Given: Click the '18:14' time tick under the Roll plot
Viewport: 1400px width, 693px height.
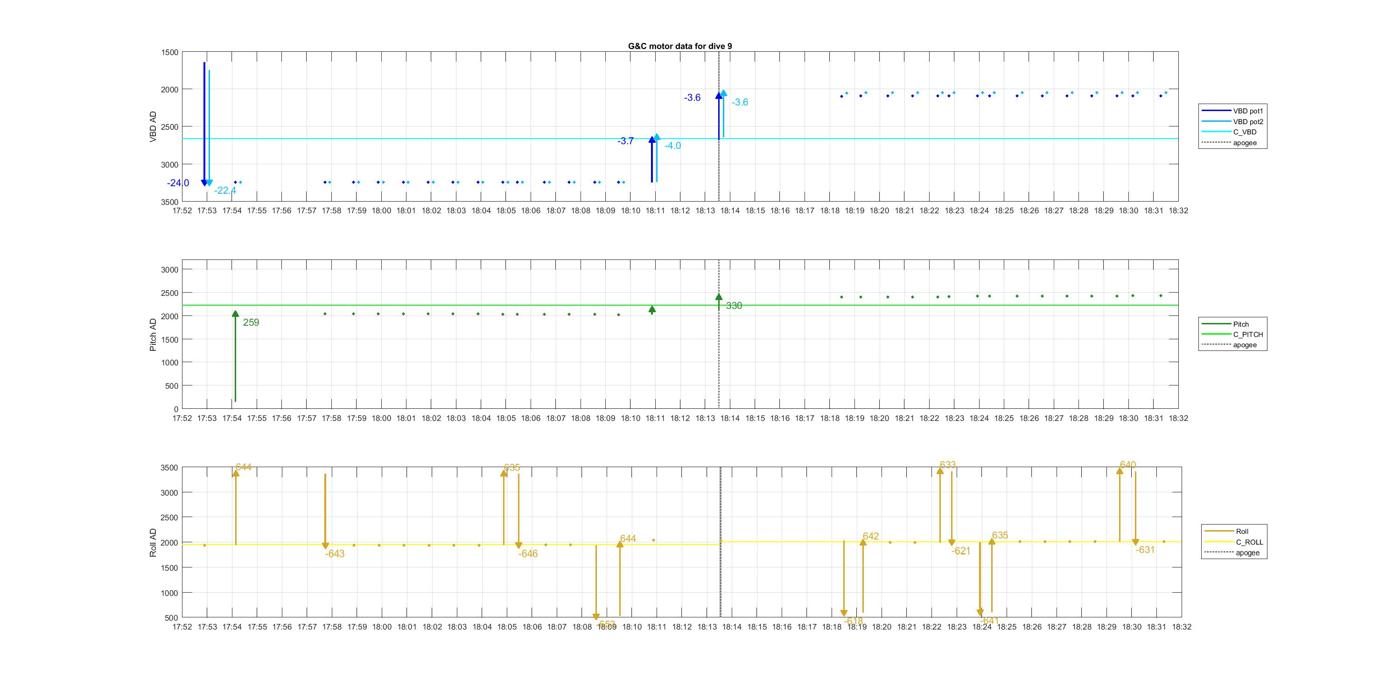Looking at the screenshot, I should point(732,627).
